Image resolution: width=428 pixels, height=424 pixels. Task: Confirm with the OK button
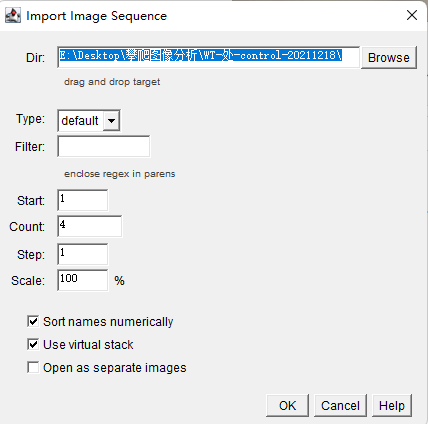coord(287,406)
